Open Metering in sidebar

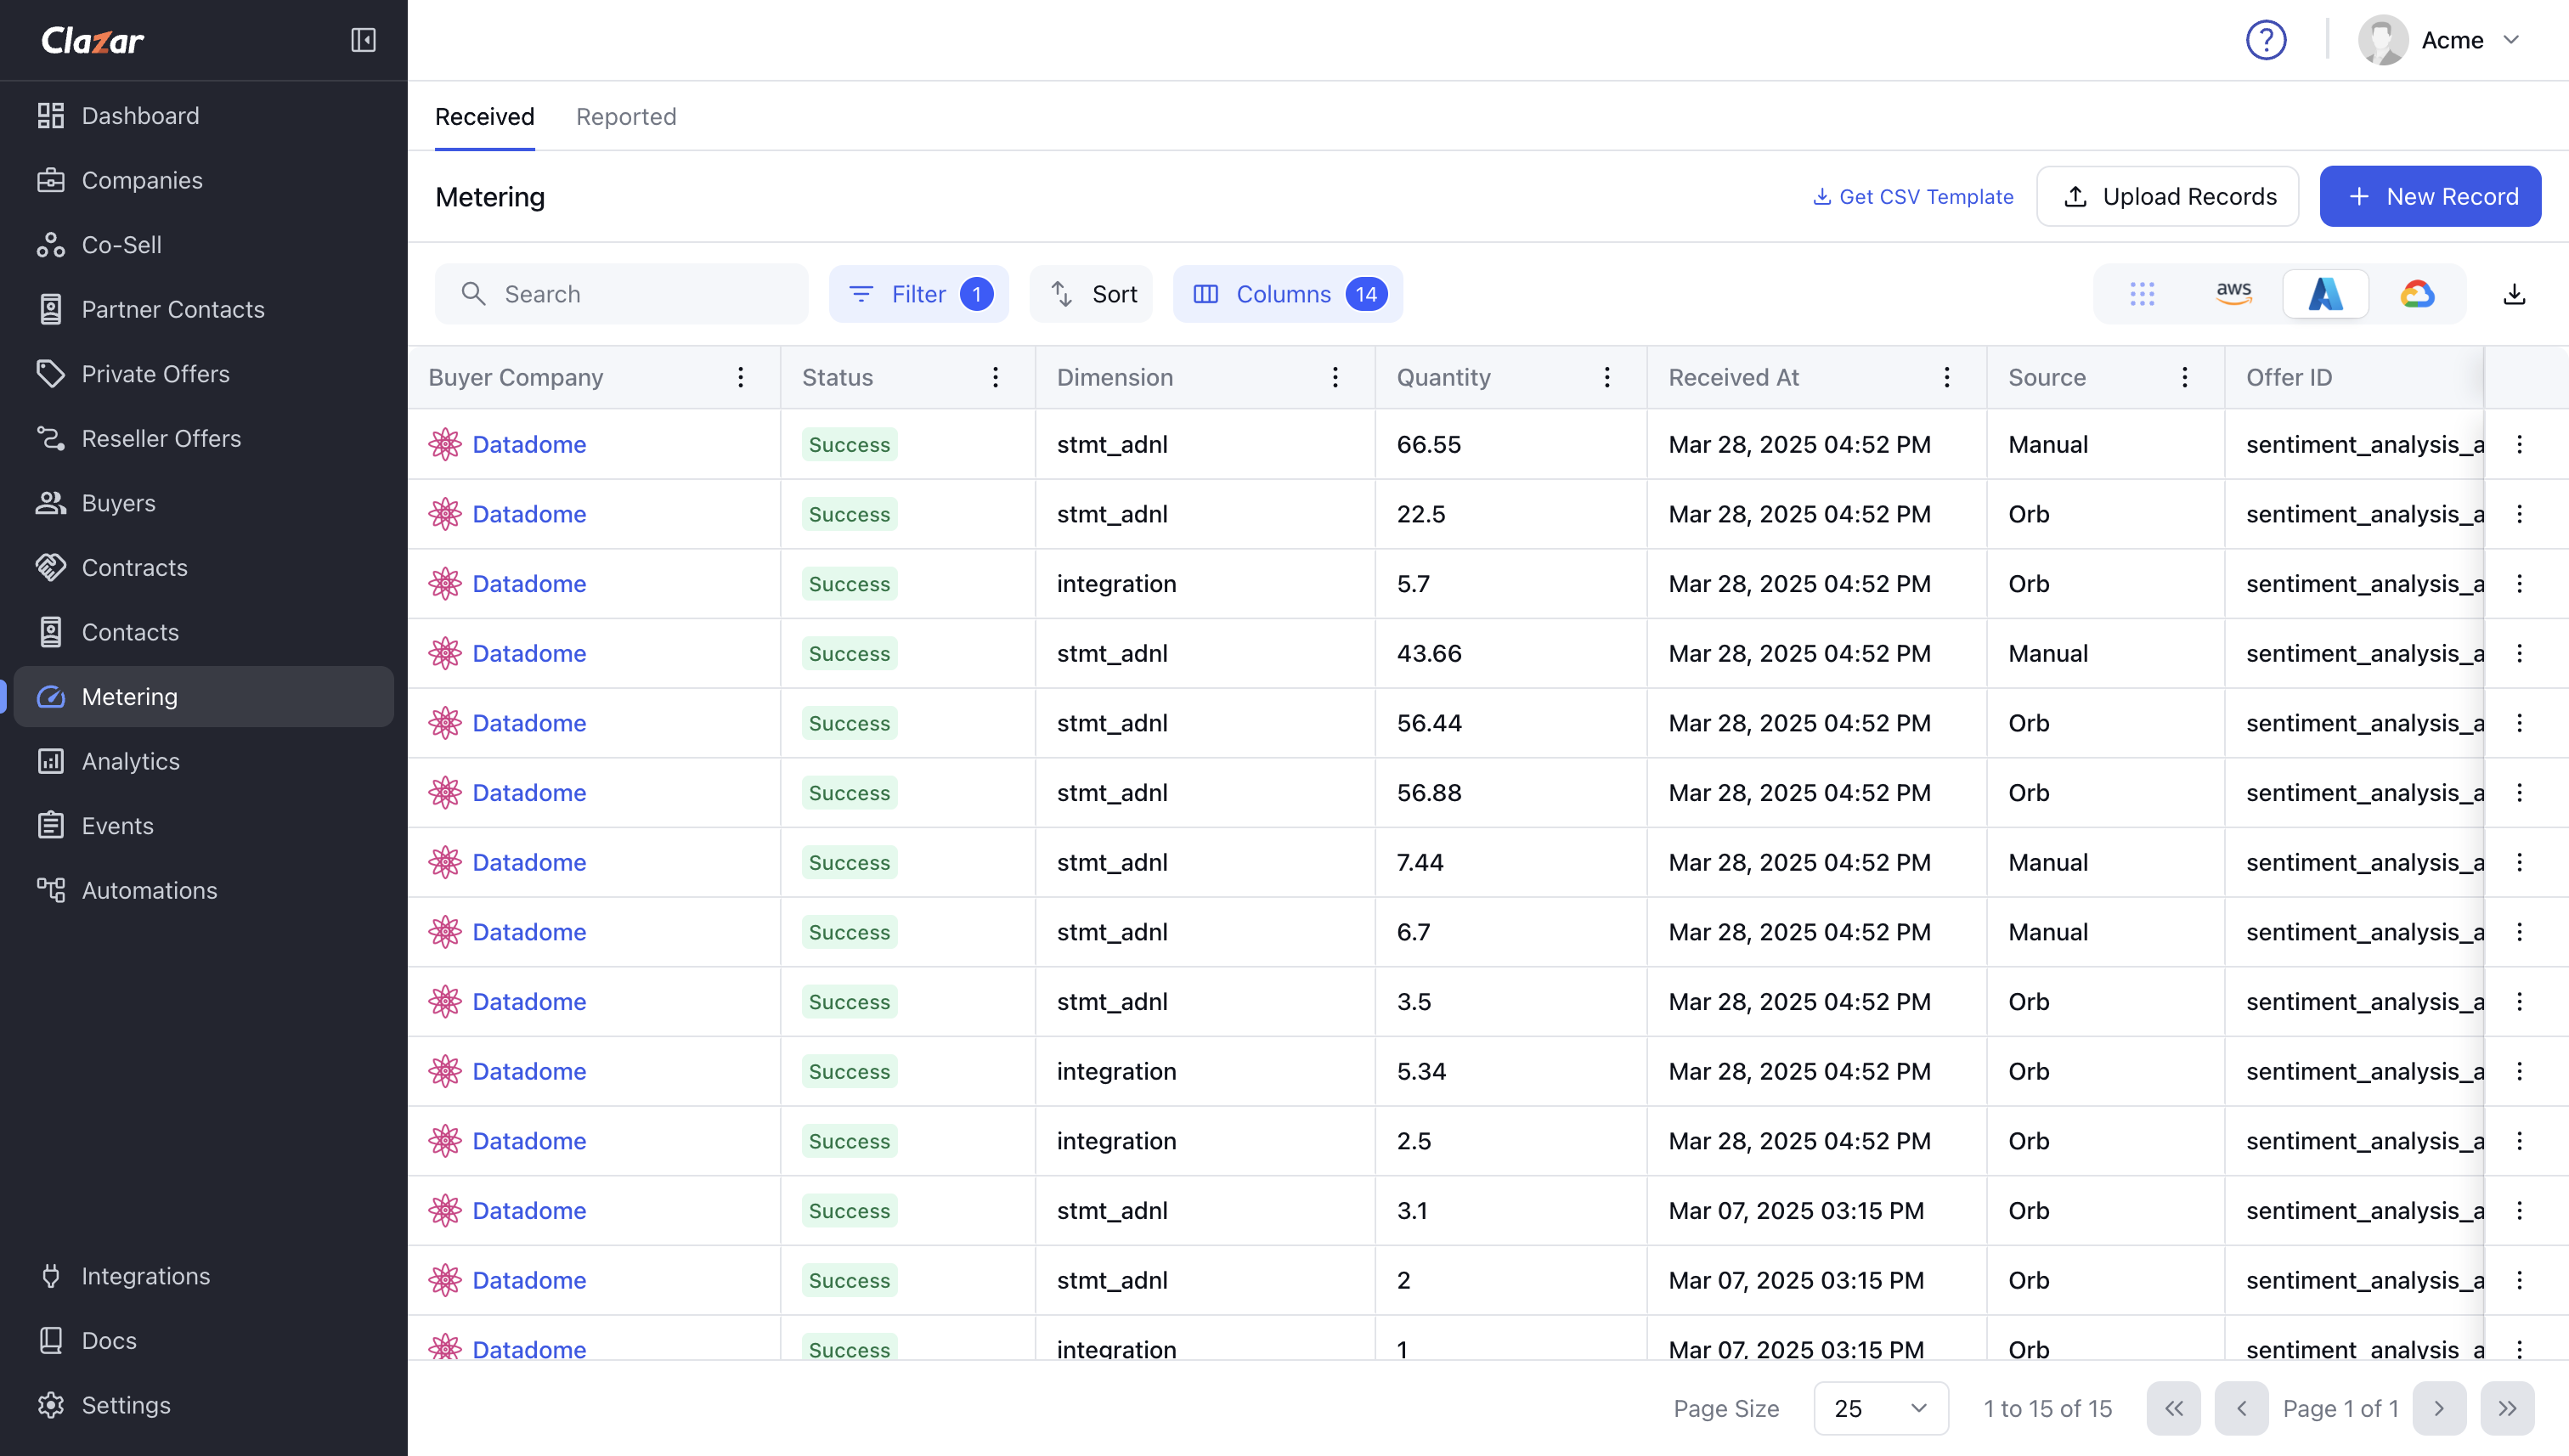click(x=204, y=696)
